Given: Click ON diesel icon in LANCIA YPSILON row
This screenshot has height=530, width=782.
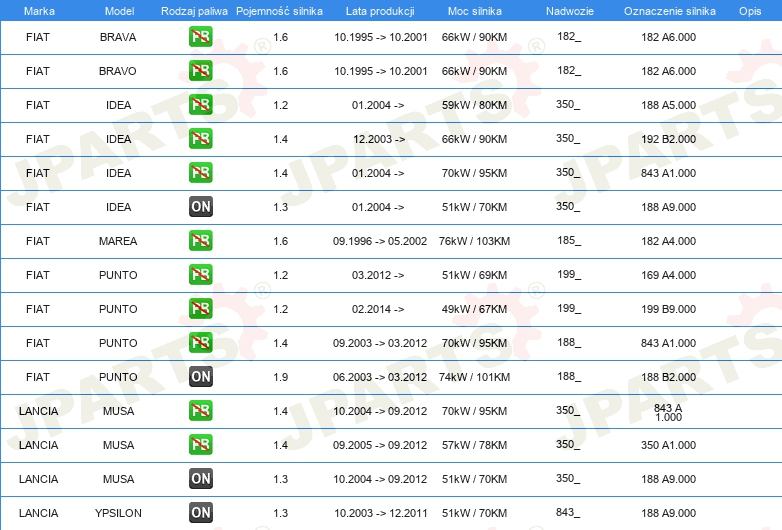Looking at the screenshot, I should pos(200,512).
